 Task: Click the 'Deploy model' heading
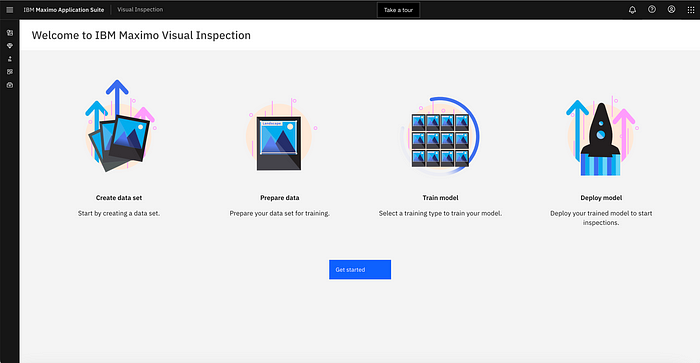601,198
